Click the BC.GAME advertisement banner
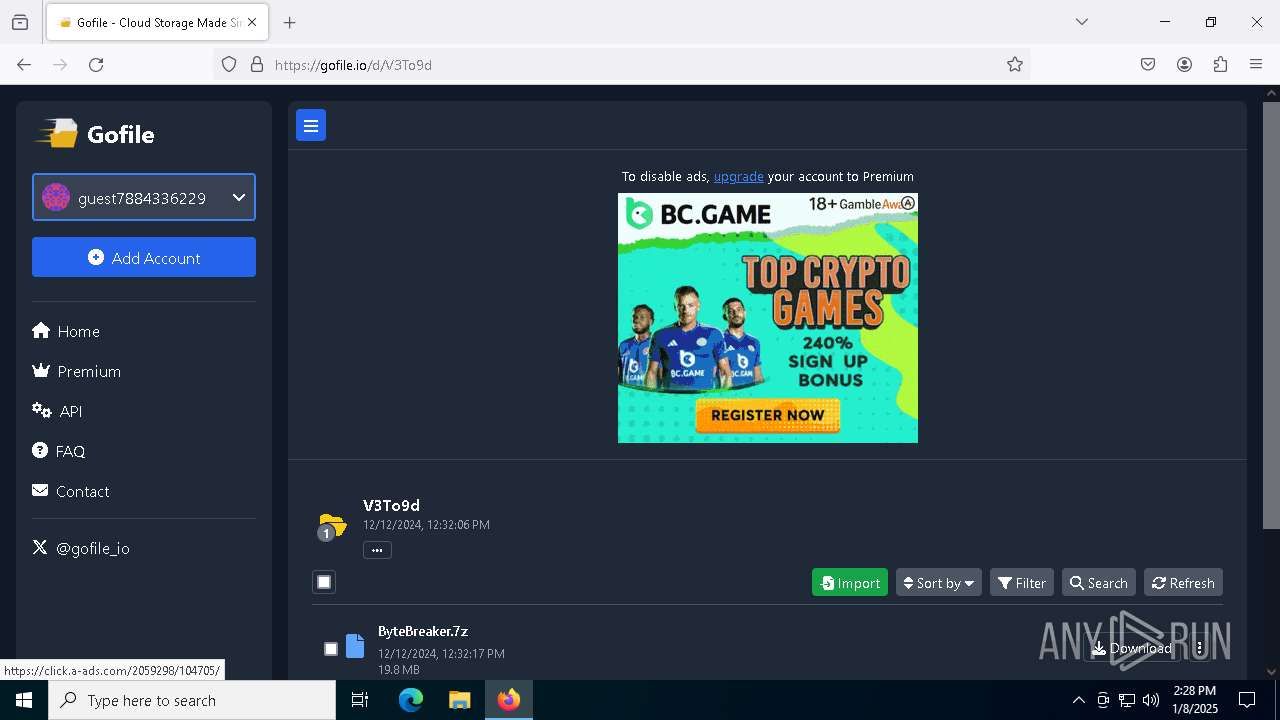Viewport: 1280px width, 720px height. coord(768,318)
